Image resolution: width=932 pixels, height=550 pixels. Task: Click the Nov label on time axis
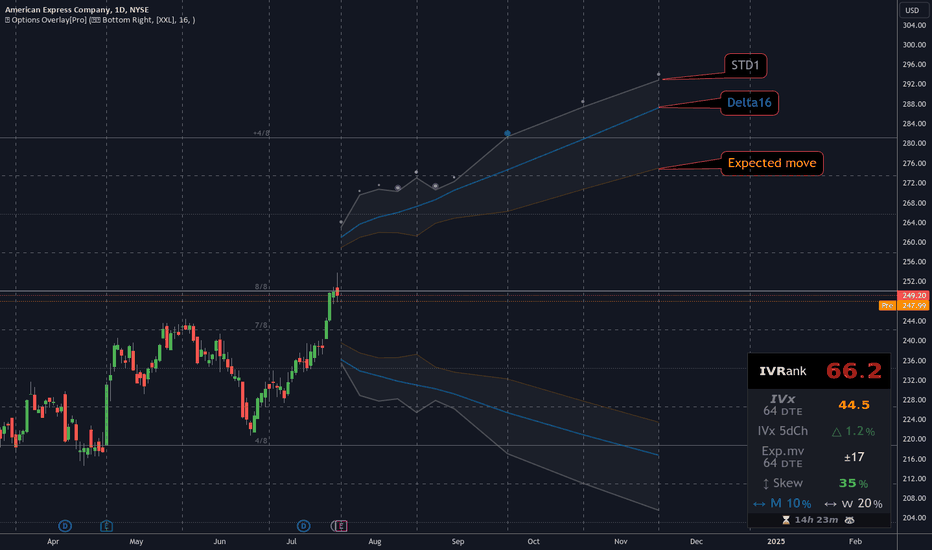[x=621, y=542]
